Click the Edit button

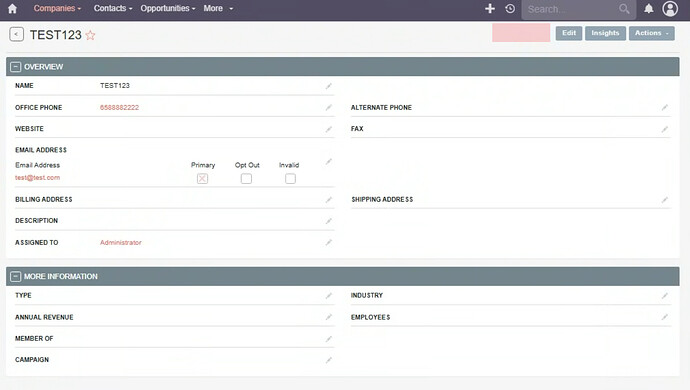click(569, 33)
